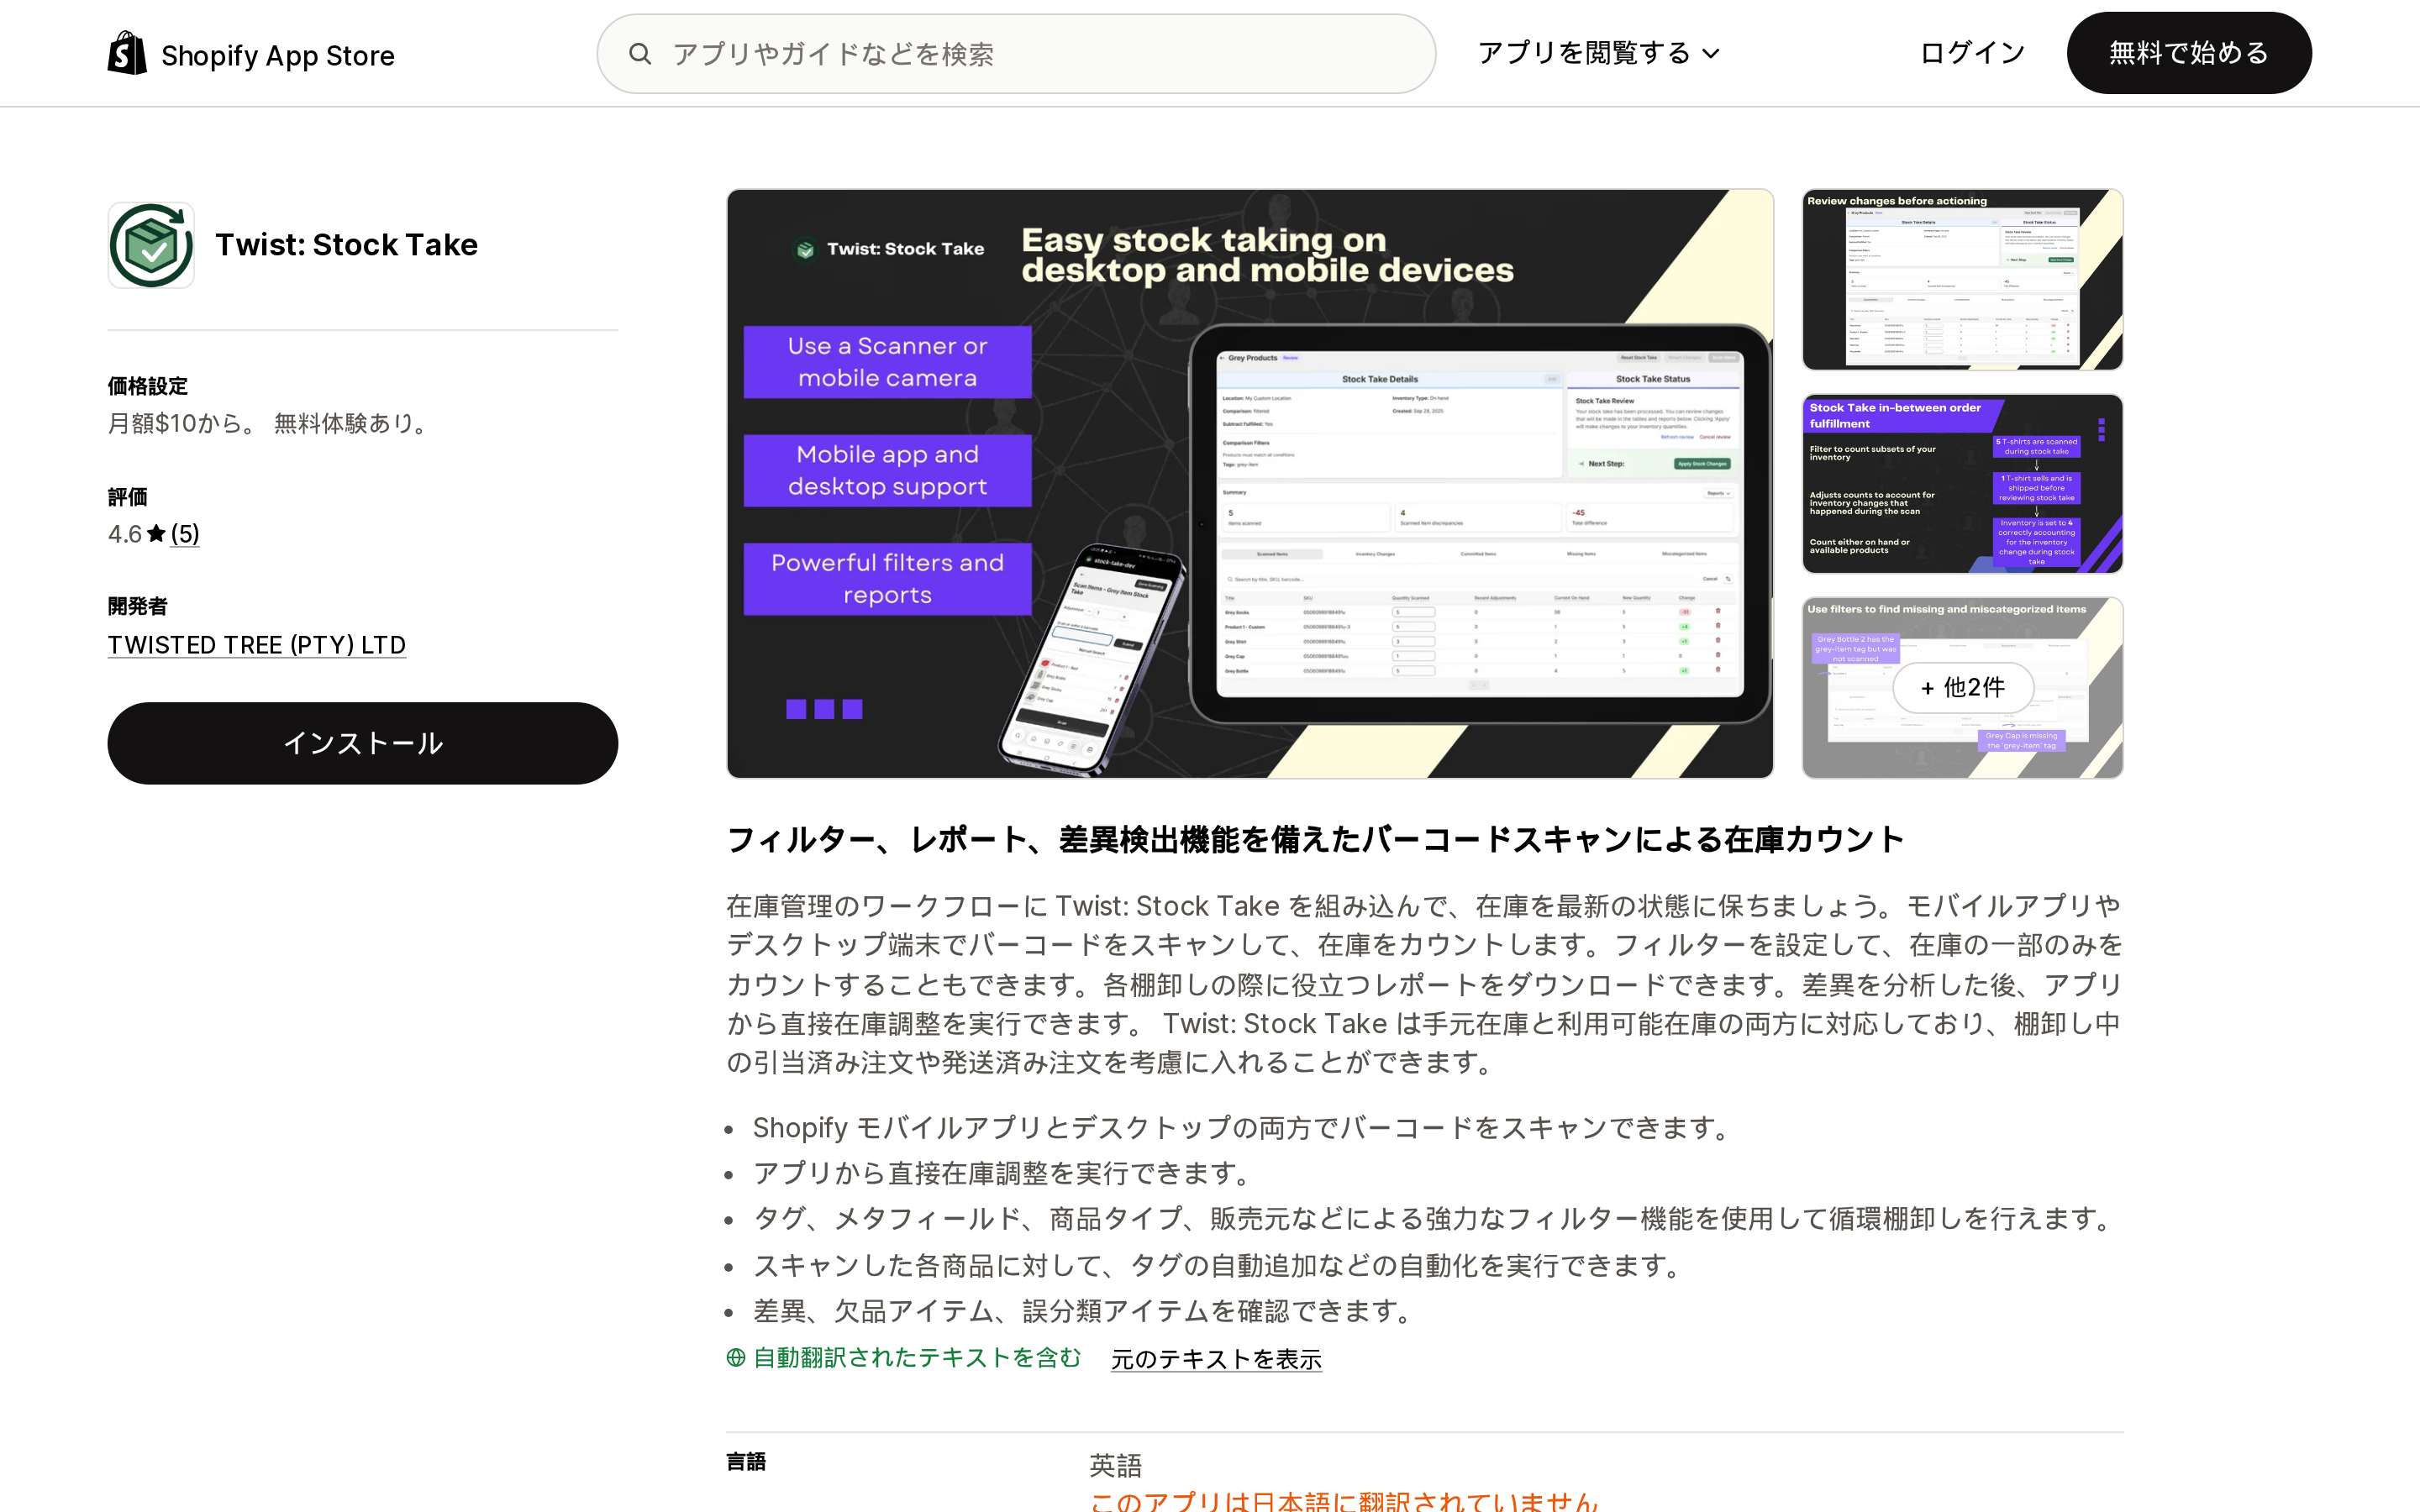
Task: Click the Twist: Stock Take app heading
Action: 346,245
